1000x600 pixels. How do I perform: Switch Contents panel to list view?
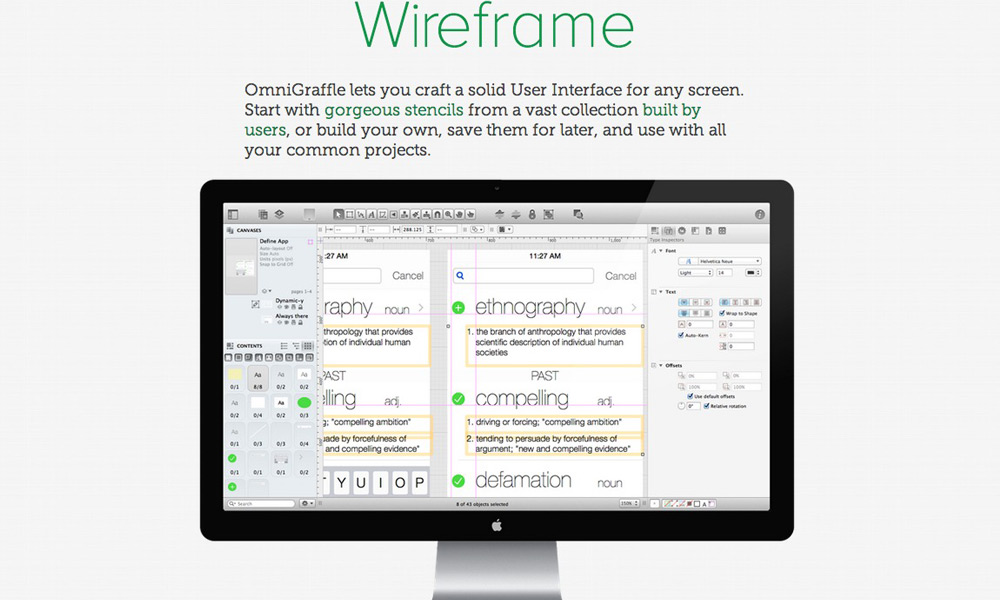click(284, 346)
